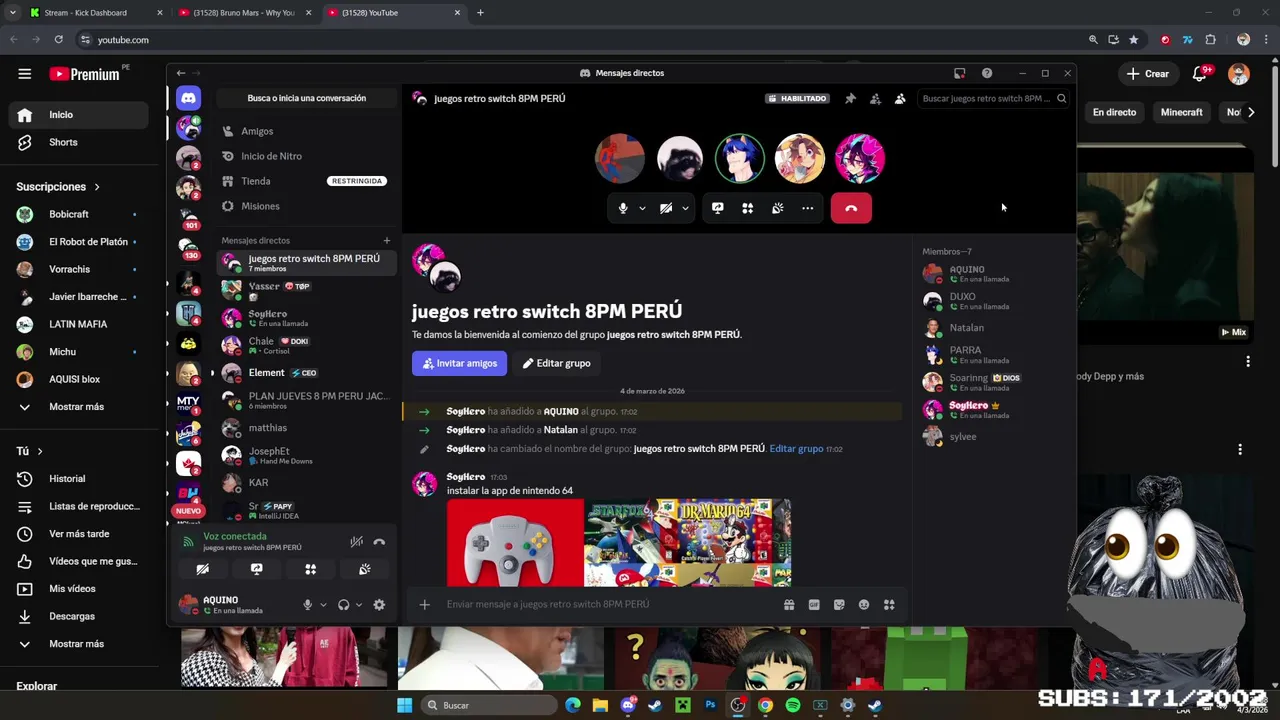Open PLAN JUEVES 8 PM PERU group

pos(306,400)
